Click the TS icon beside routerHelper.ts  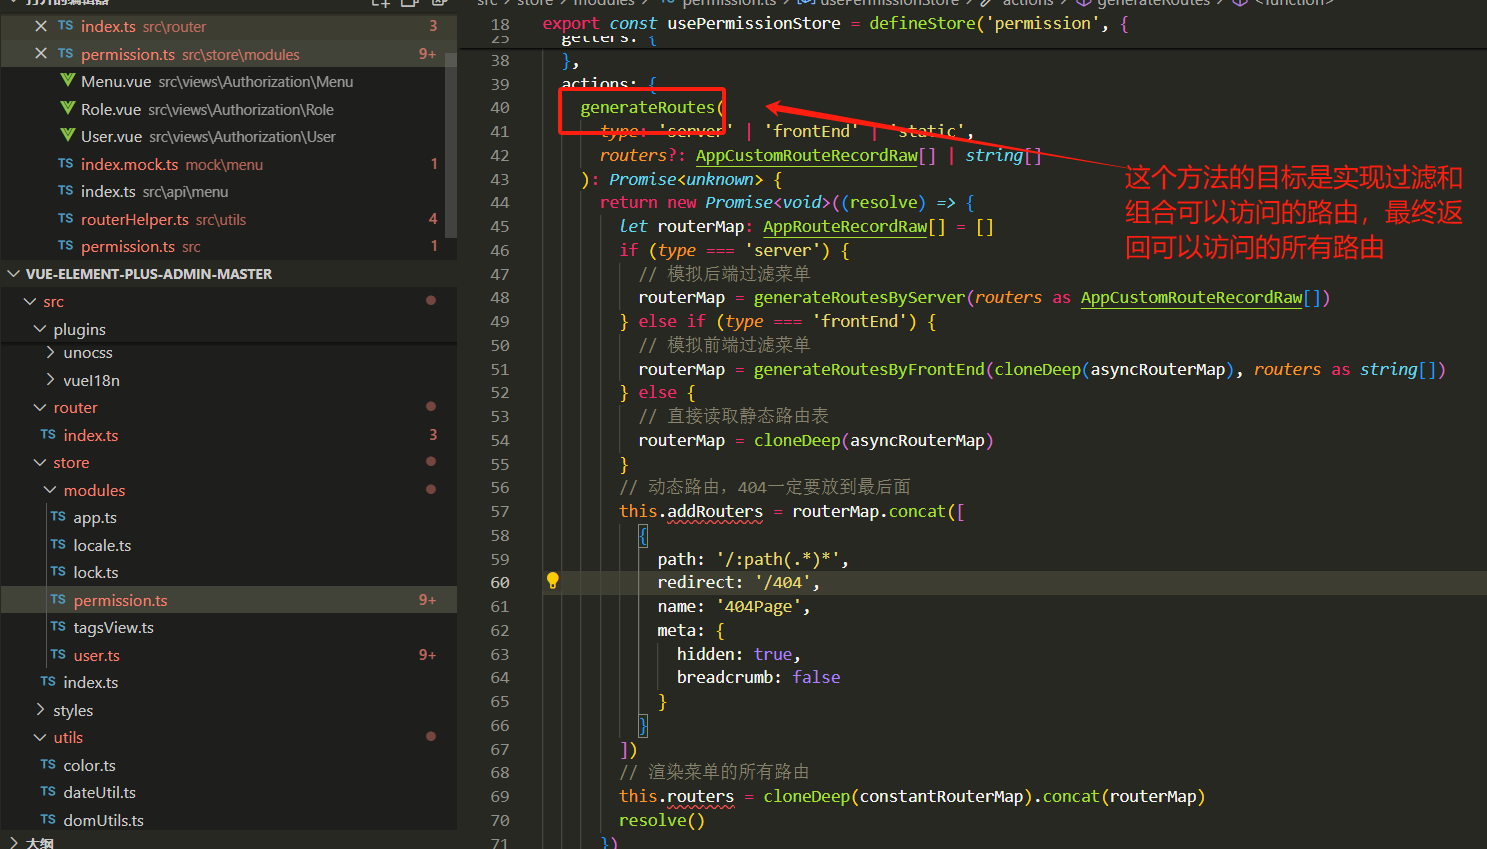click(65, 219)
